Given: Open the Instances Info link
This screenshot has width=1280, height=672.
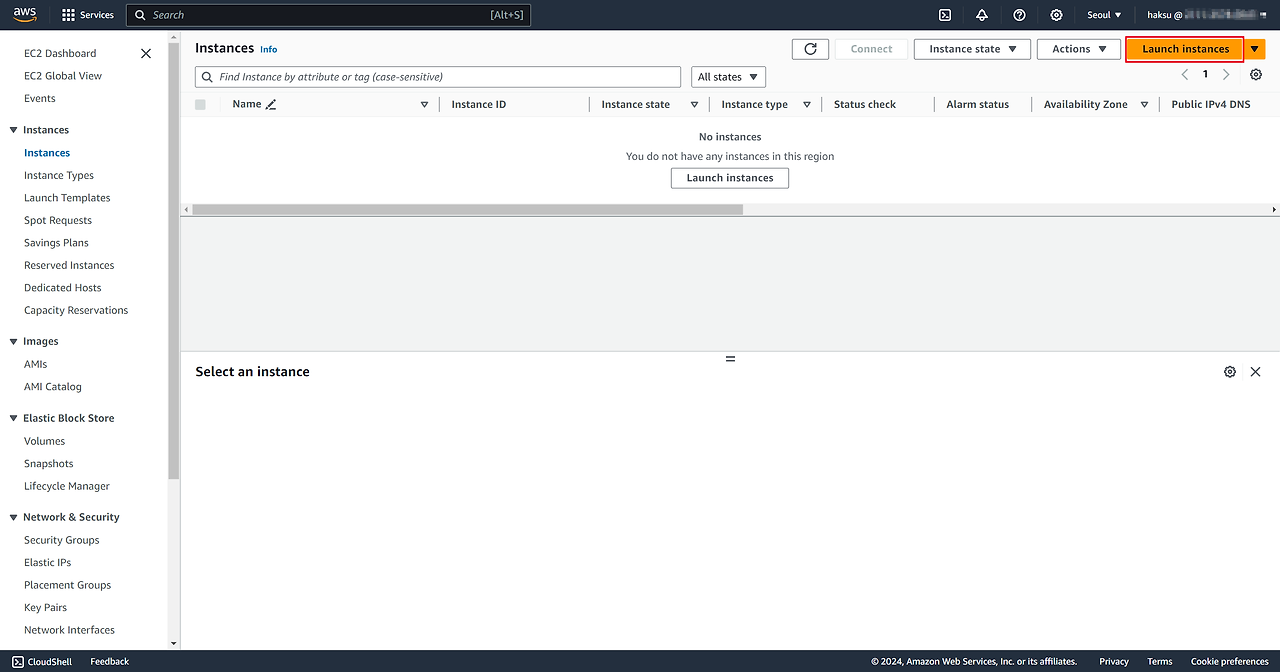Looking at the screenshot, I should [x=268, y=49].
